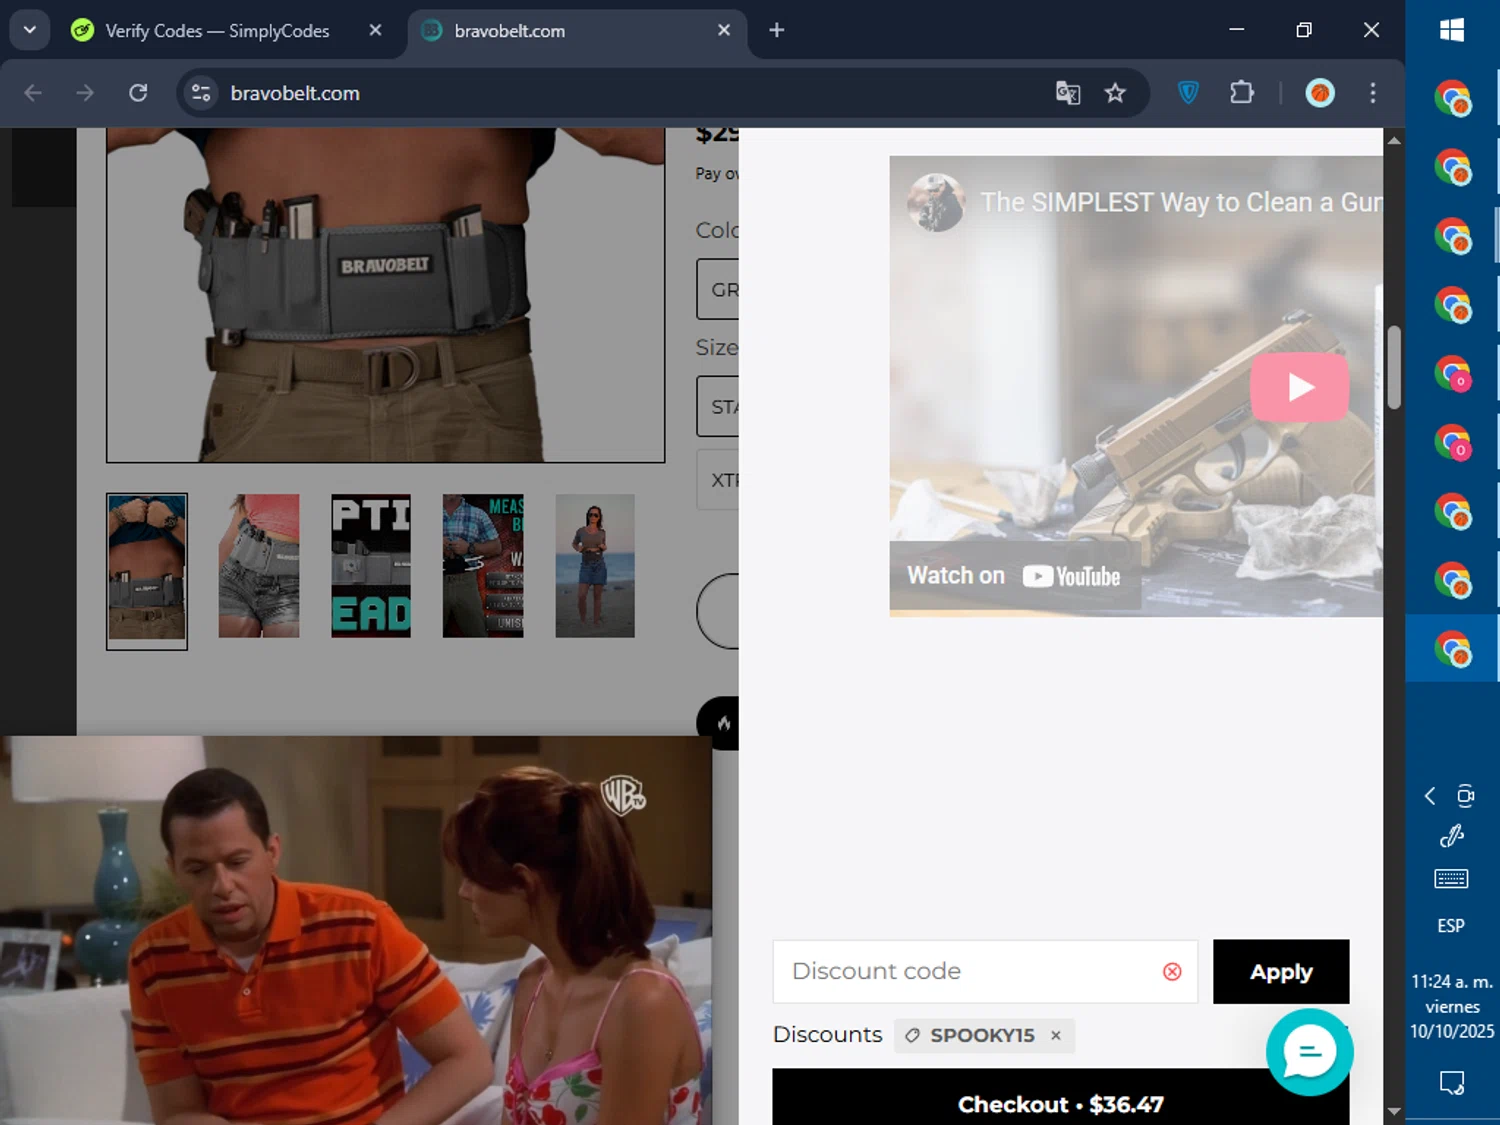The width and height of the screenshot is (1500, 1125).
Task: Close the Verify Codes — SimplyCodes tab
Action: coord(375,30)
